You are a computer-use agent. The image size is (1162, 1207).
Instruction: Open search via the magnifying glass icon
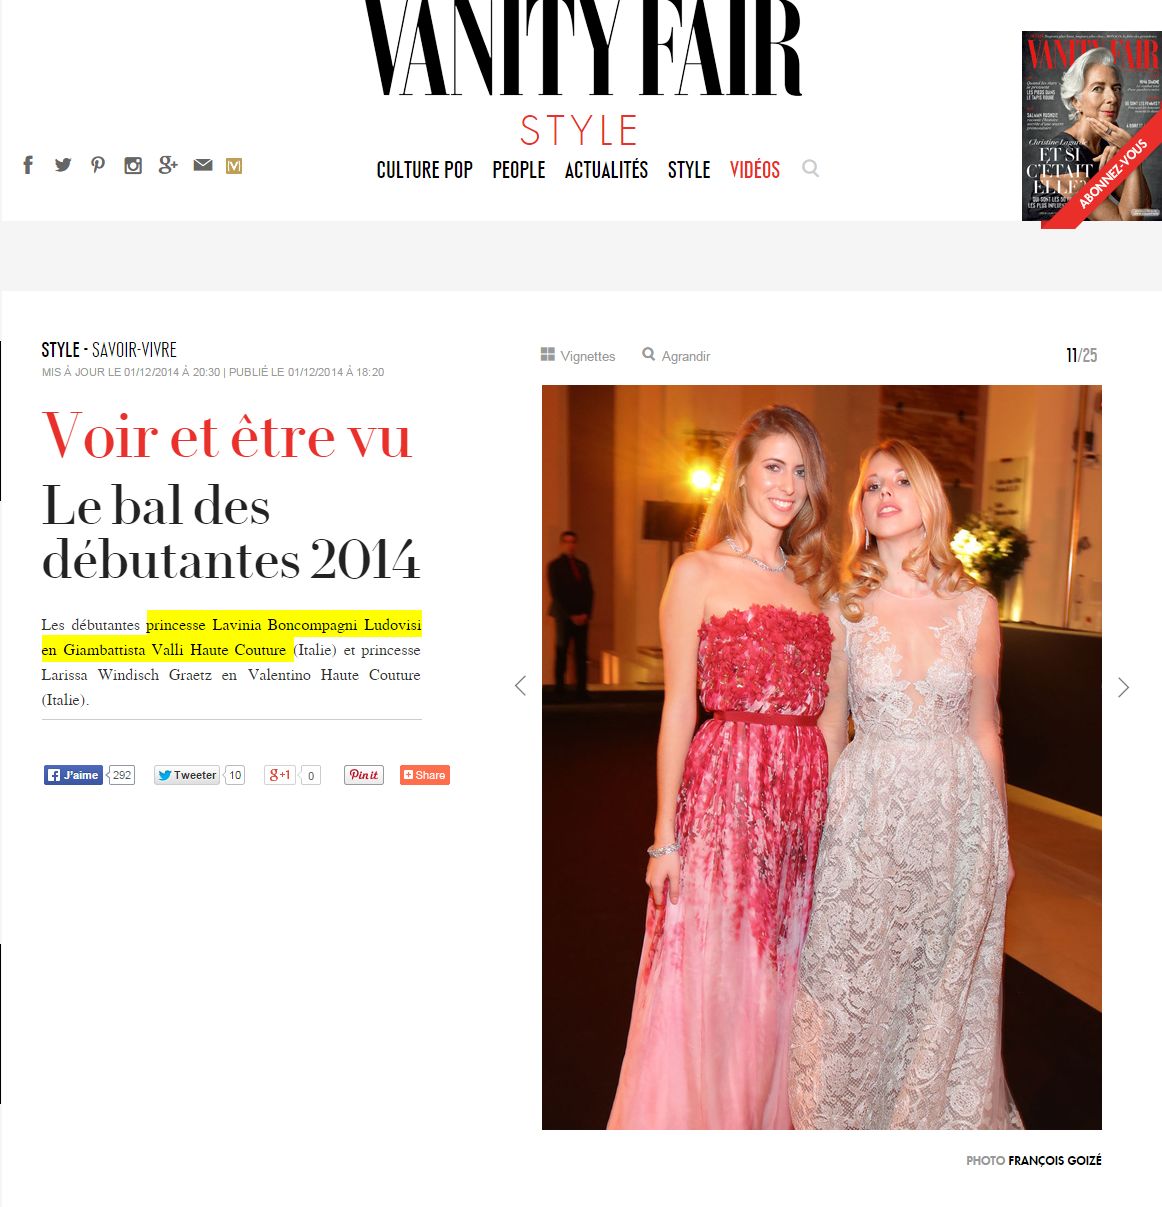811,169
